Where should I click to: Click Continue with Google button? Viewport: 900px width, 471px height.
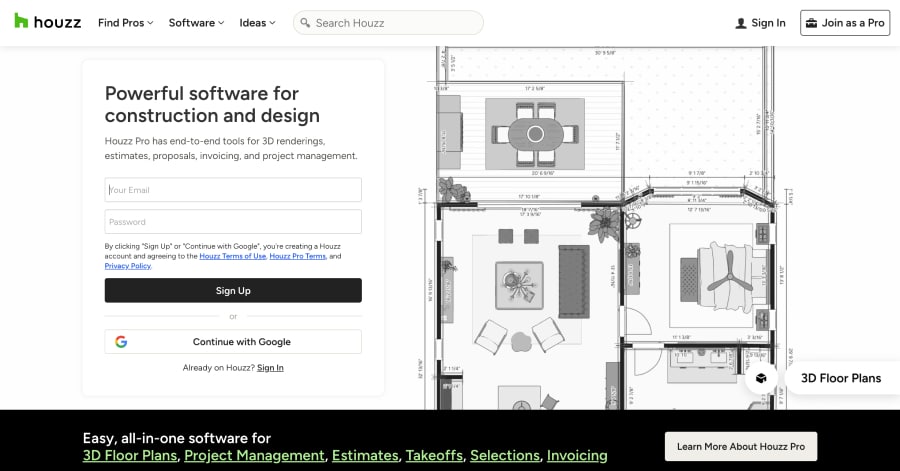click(x=233, y=342)
